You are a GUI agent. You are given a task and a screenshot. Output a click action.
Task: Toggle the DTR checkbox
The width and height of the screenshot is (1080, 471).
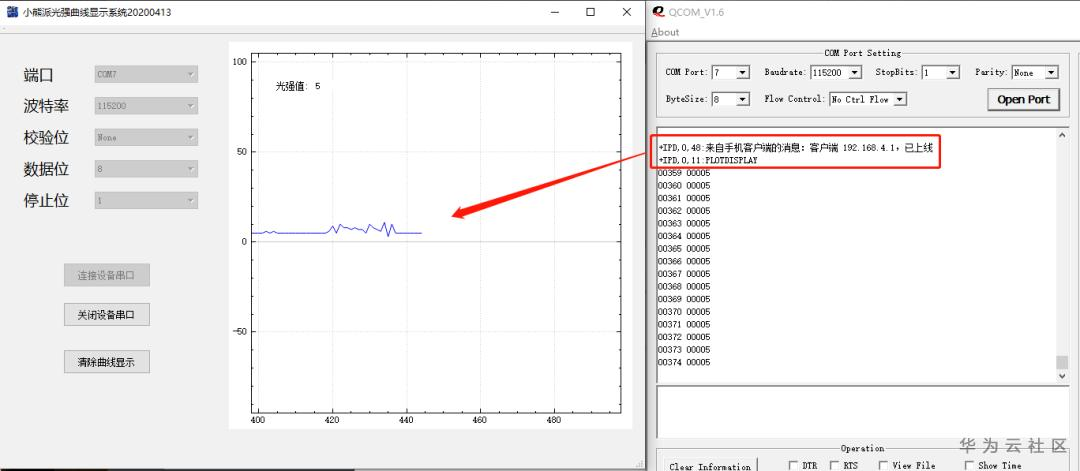pyautogui.click(x=793, y=466)
